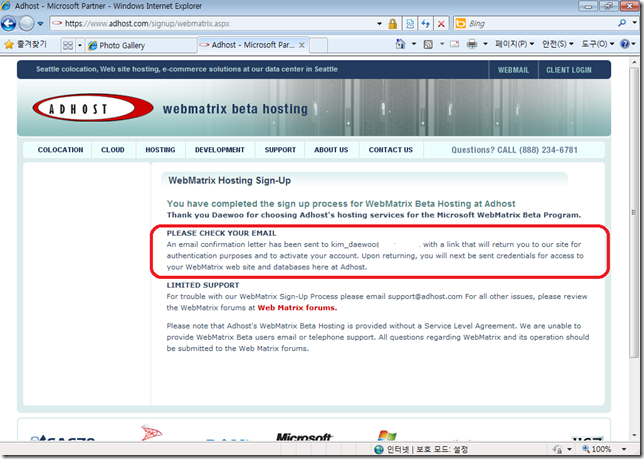Click the compatibility view icon
Viewport: 644px width, 459px height.
click(410, 24)
